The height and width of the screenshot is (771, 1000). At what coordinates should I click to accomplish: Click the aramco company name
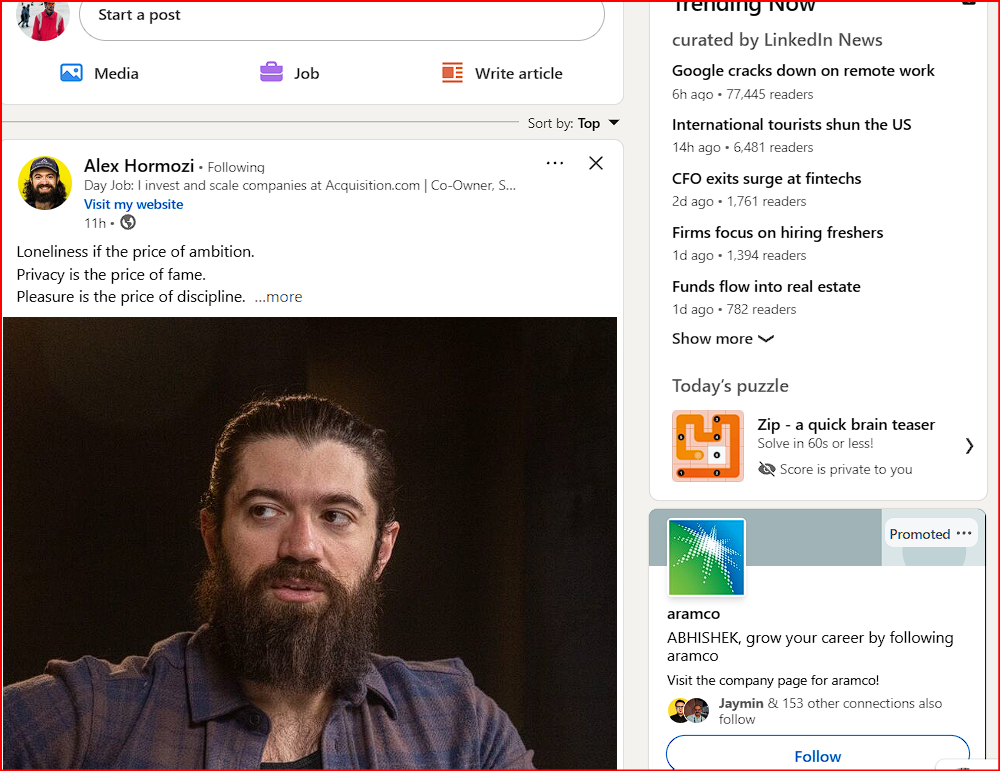pos(693,614)
